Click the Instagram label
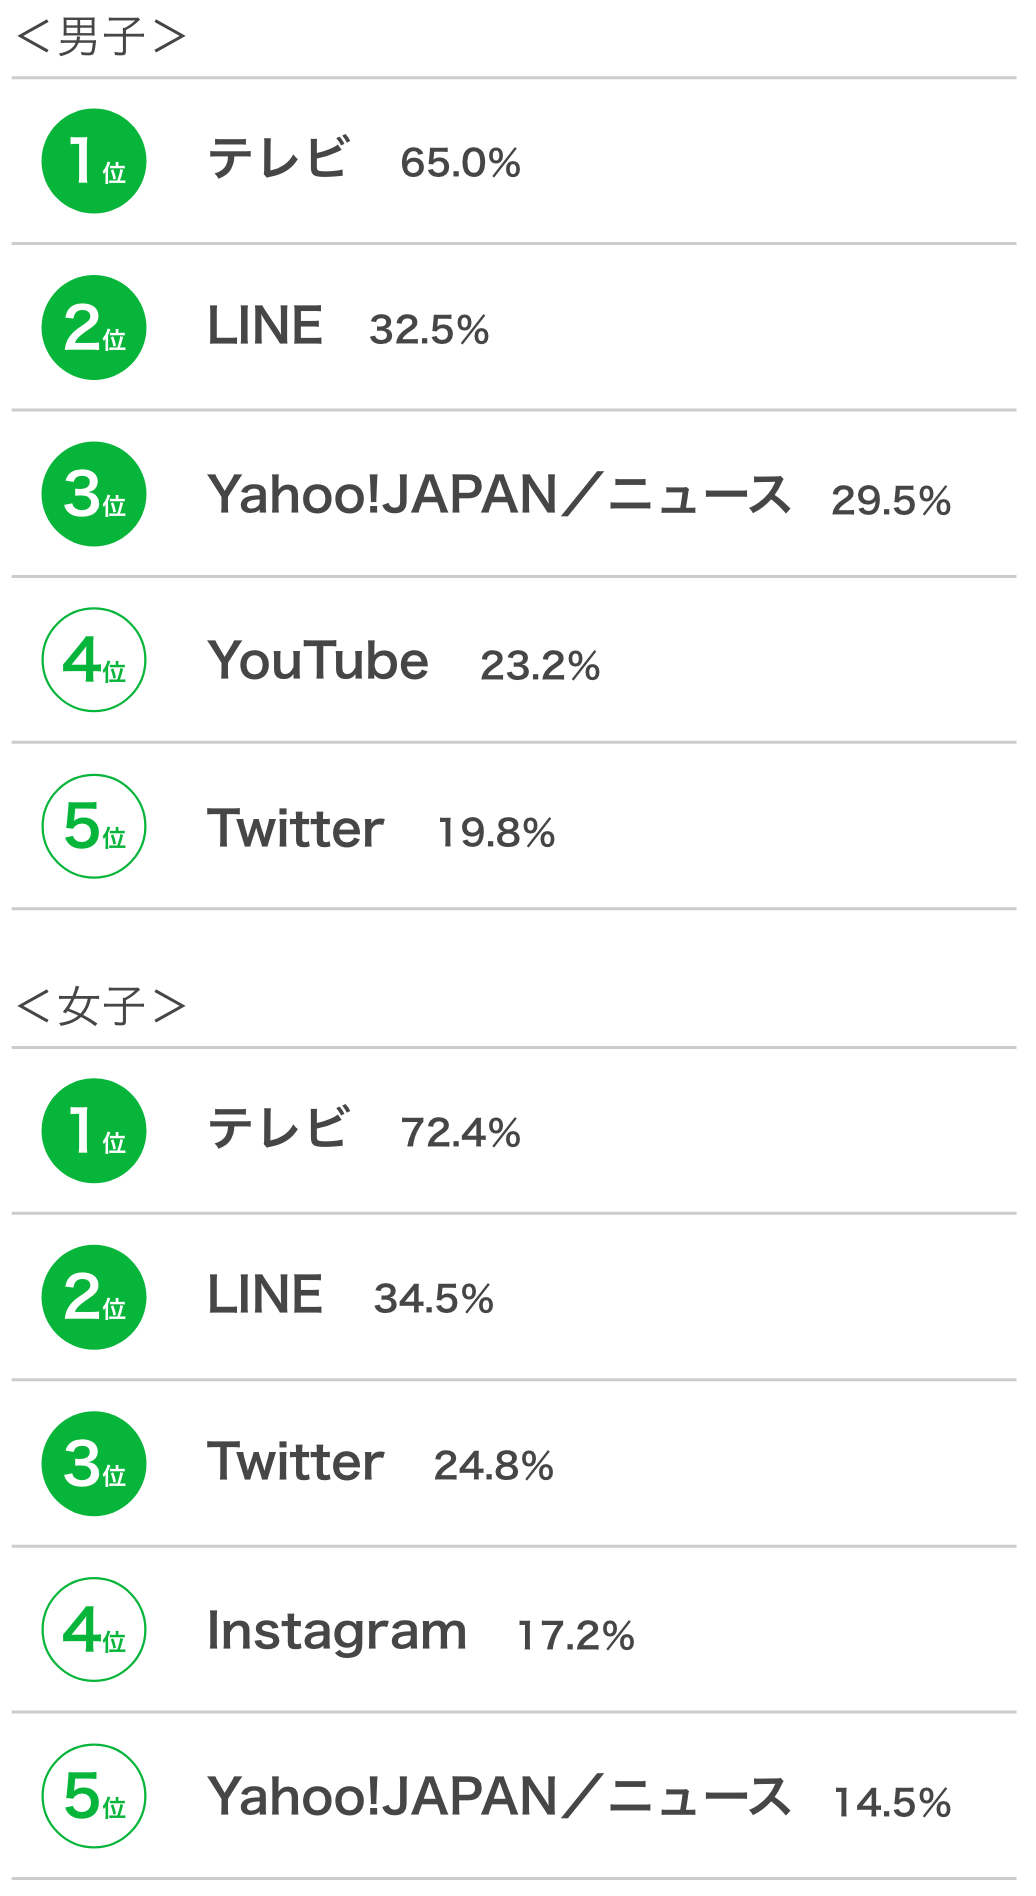This screenshot has height=1896, width=1036. coord(337,1631)
